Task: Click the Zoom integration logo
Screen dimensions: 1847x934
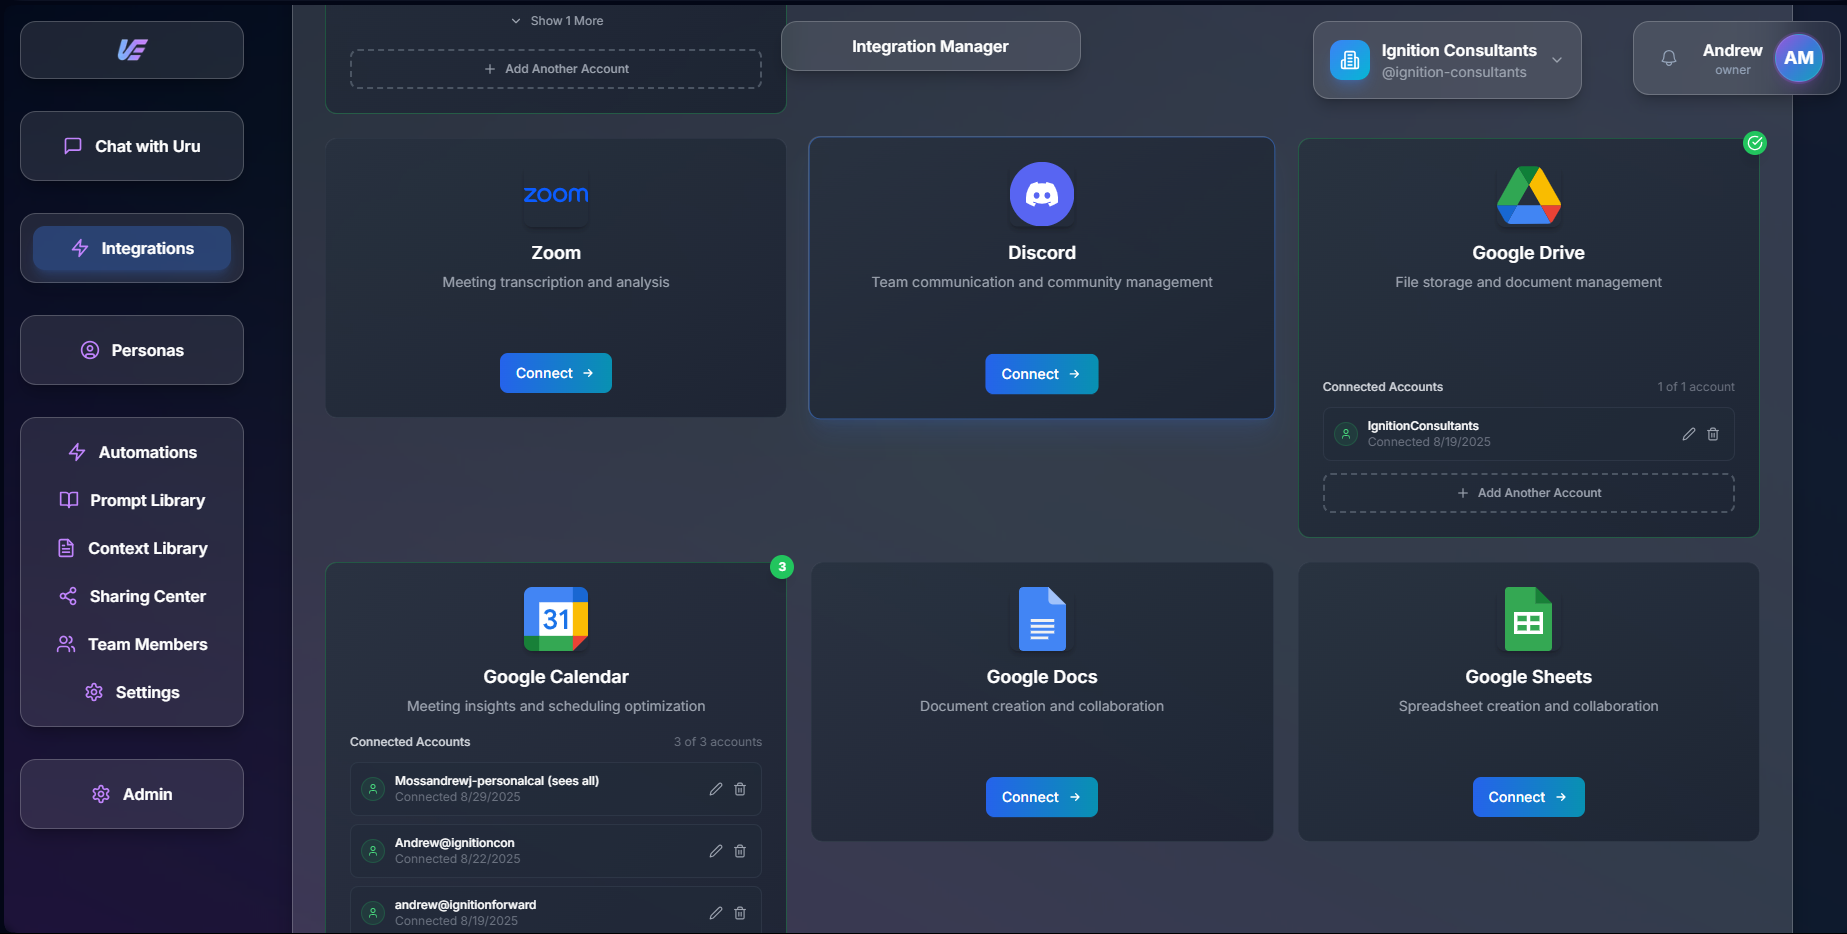Action: click(555, 198)
